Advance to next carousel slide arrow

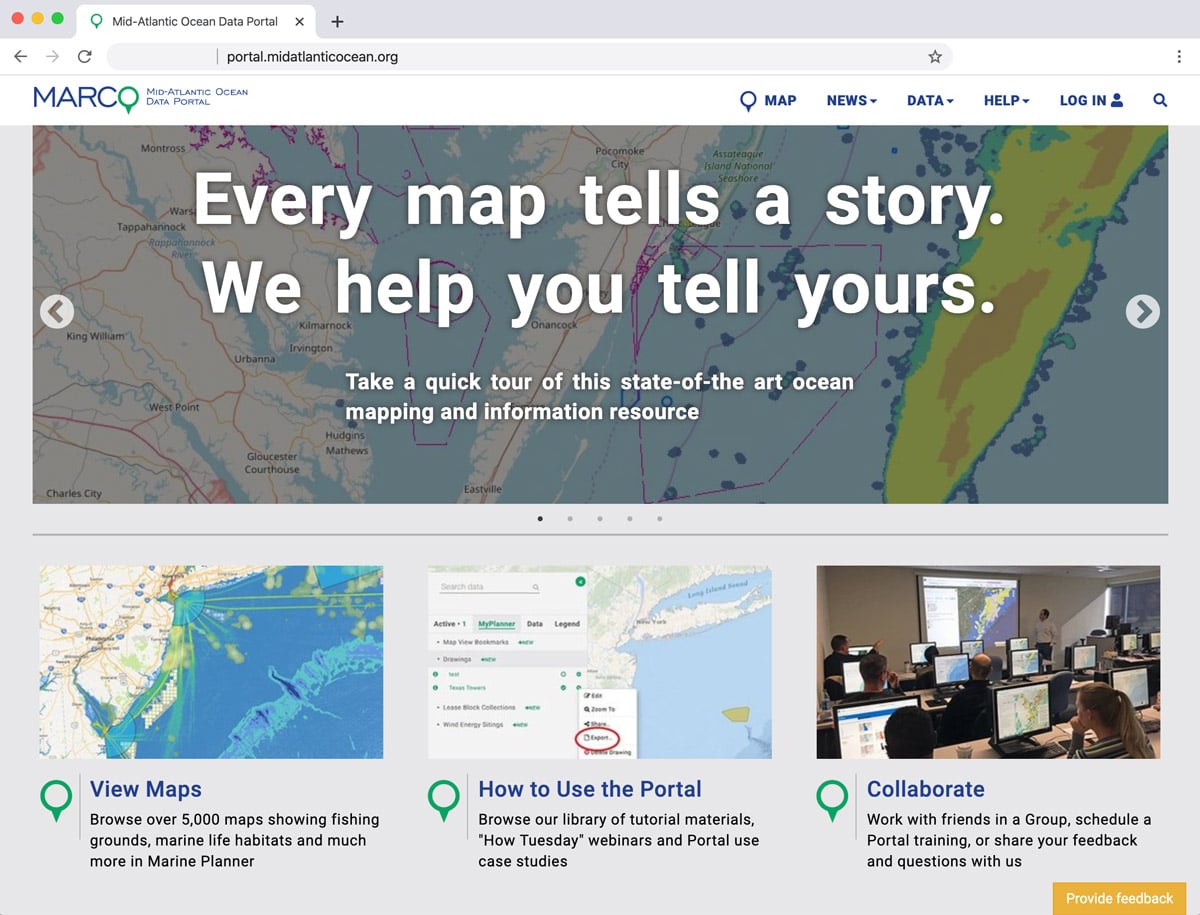(1142, 312)
